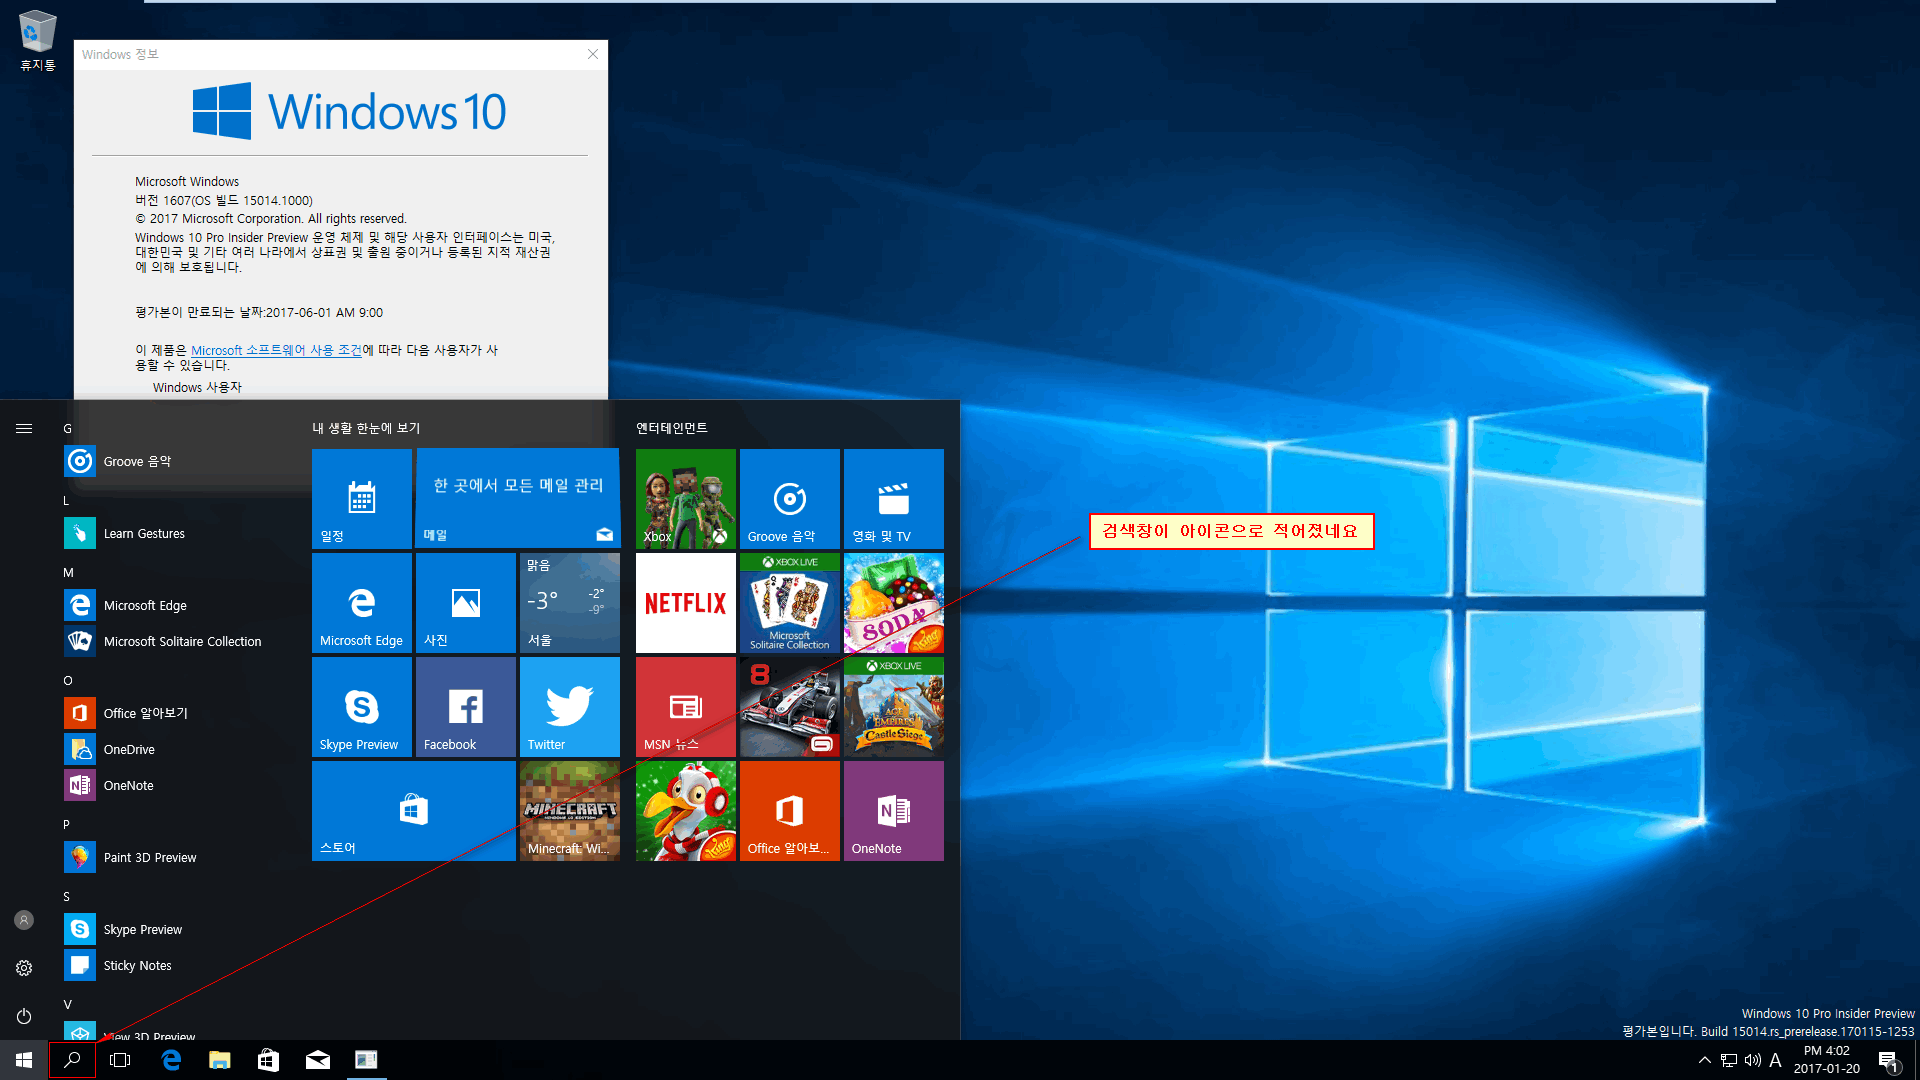1920x1080 pixels.
Task: Open the MSN 뉴스 tile
Action: [686, 707]
